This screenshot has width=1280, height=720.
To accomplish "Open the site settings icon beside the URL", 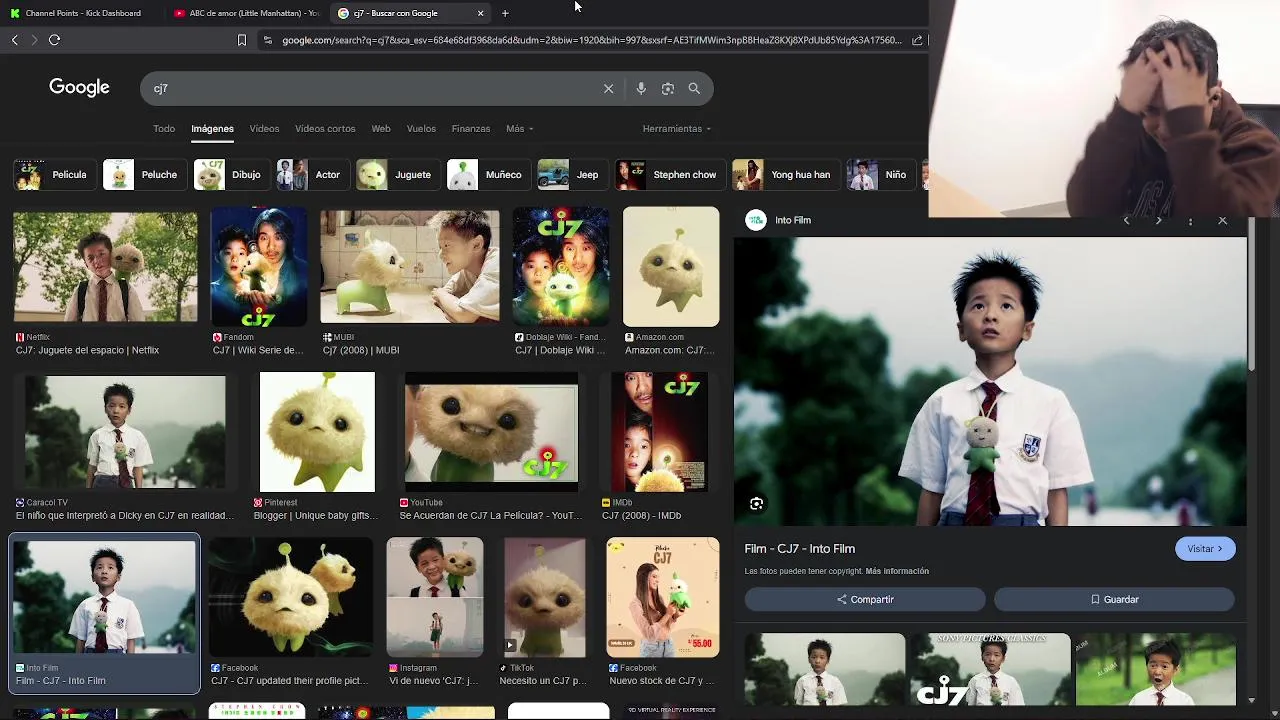I will (x=267, y=40).
